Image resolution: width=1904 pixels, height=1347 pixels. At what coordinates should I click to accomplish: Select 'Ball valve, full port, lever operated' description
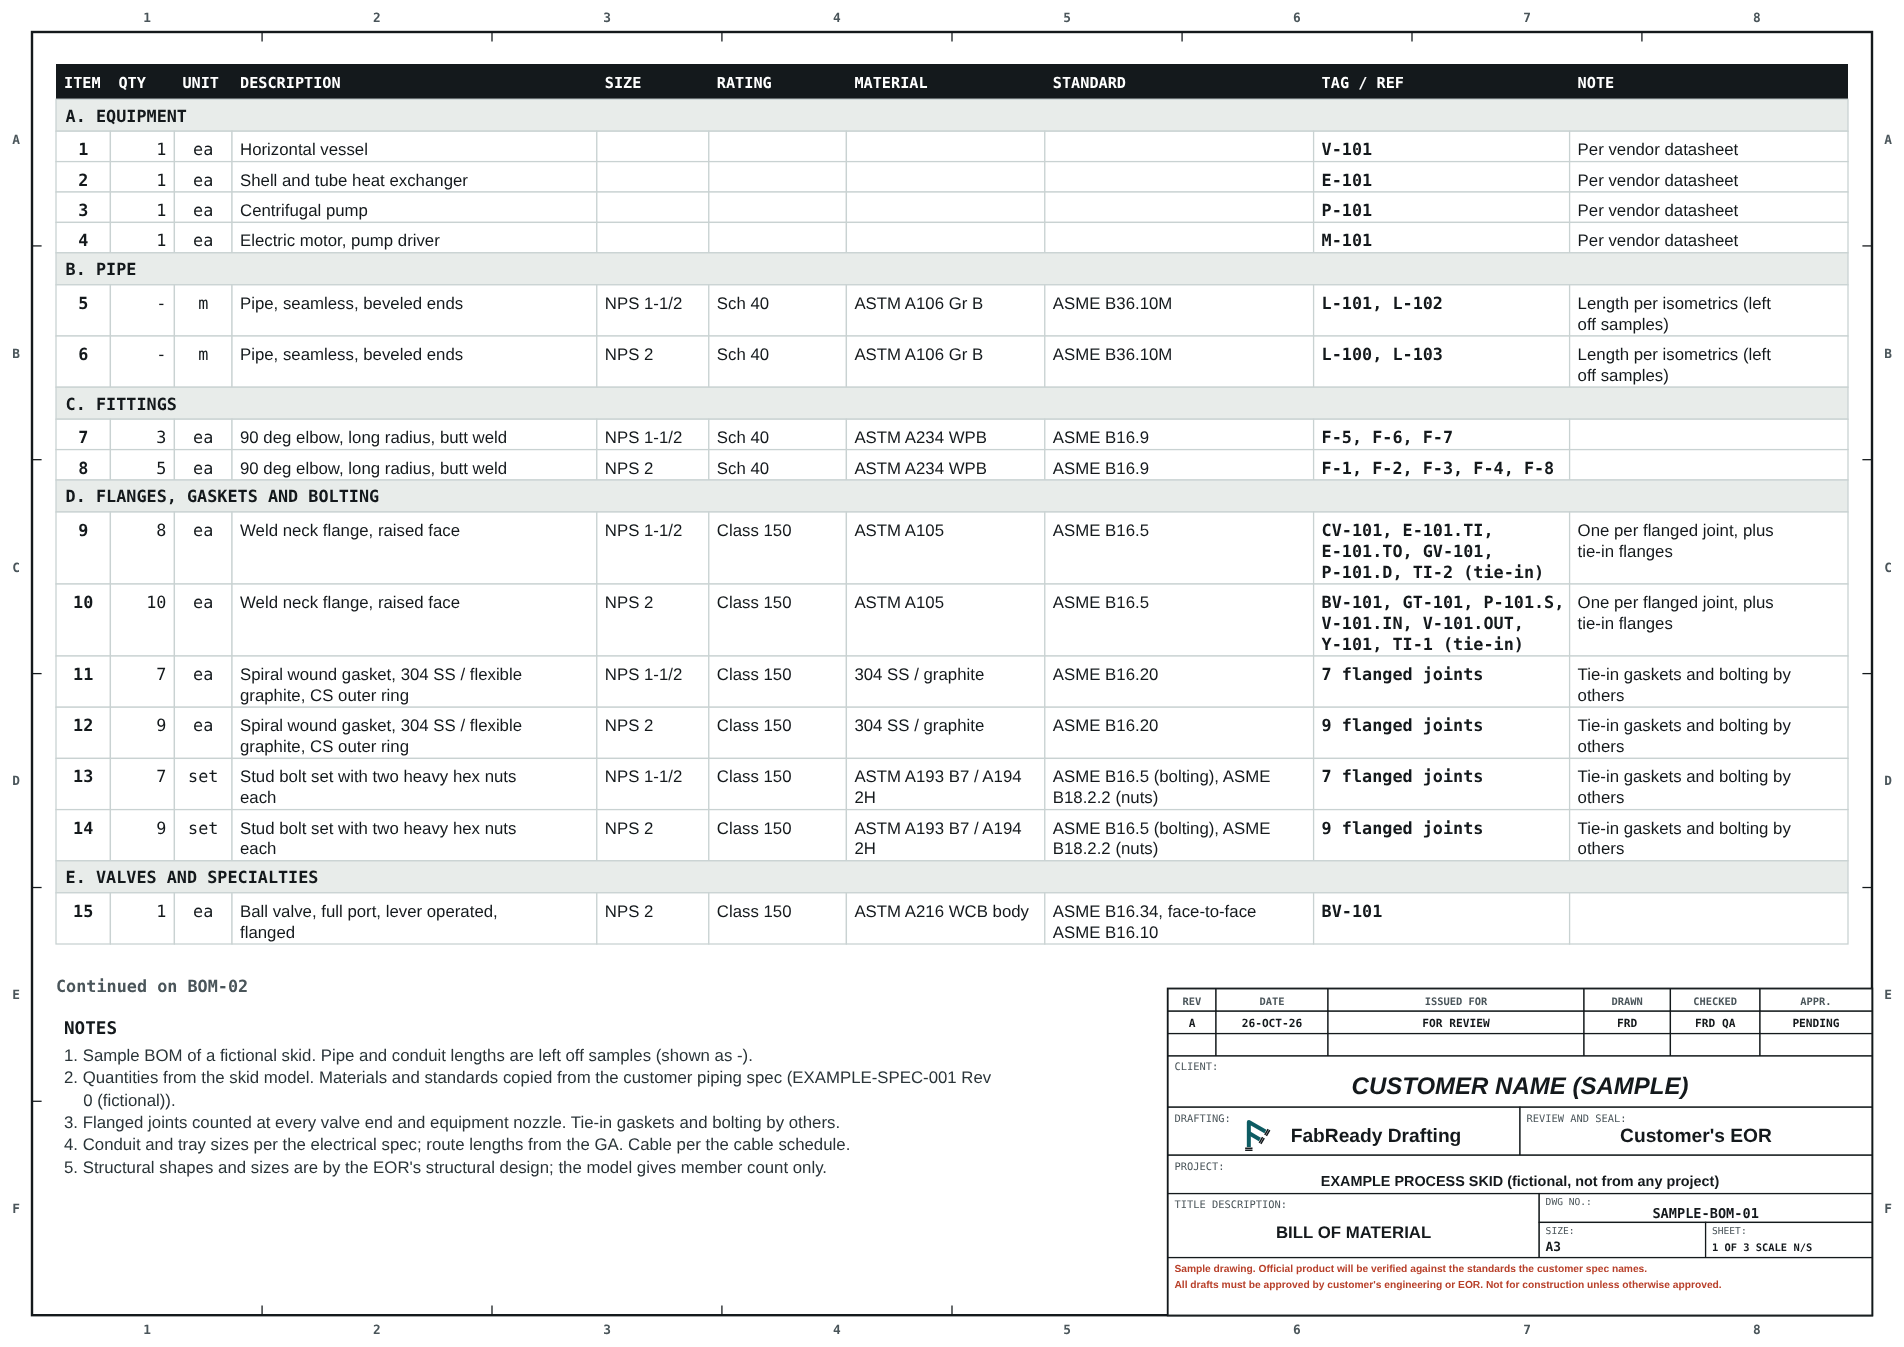pos(369,921)
